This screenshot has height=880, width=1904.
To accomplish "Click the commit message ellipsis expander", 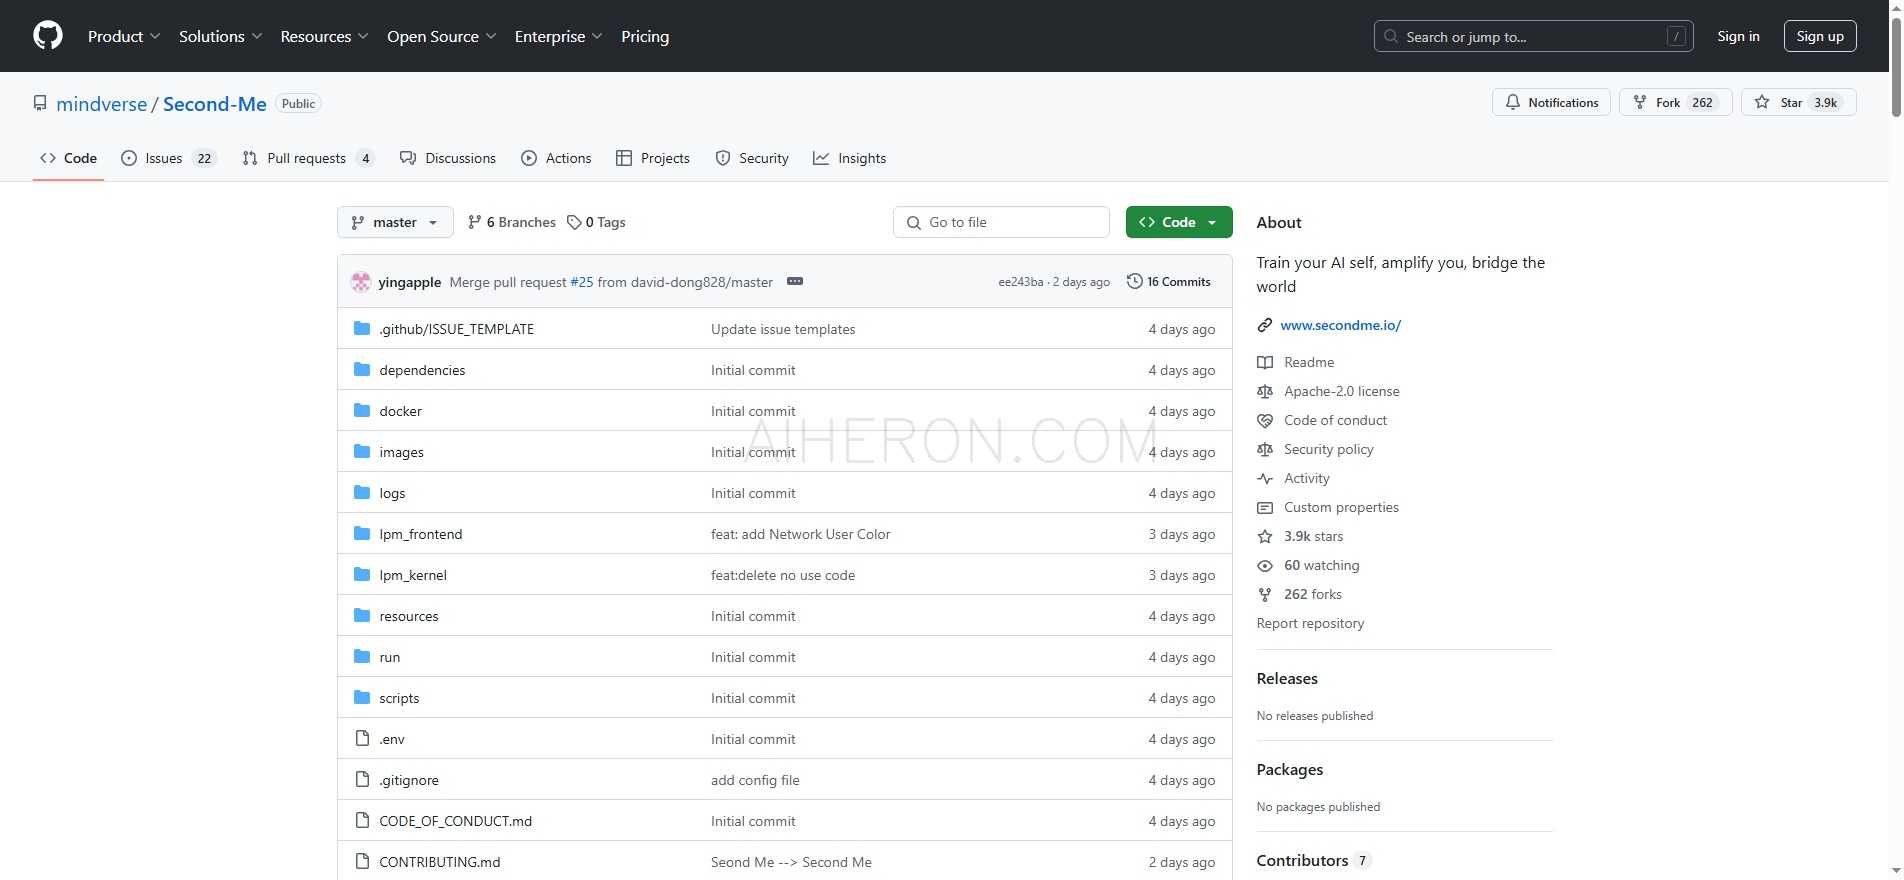I will 795,281.
